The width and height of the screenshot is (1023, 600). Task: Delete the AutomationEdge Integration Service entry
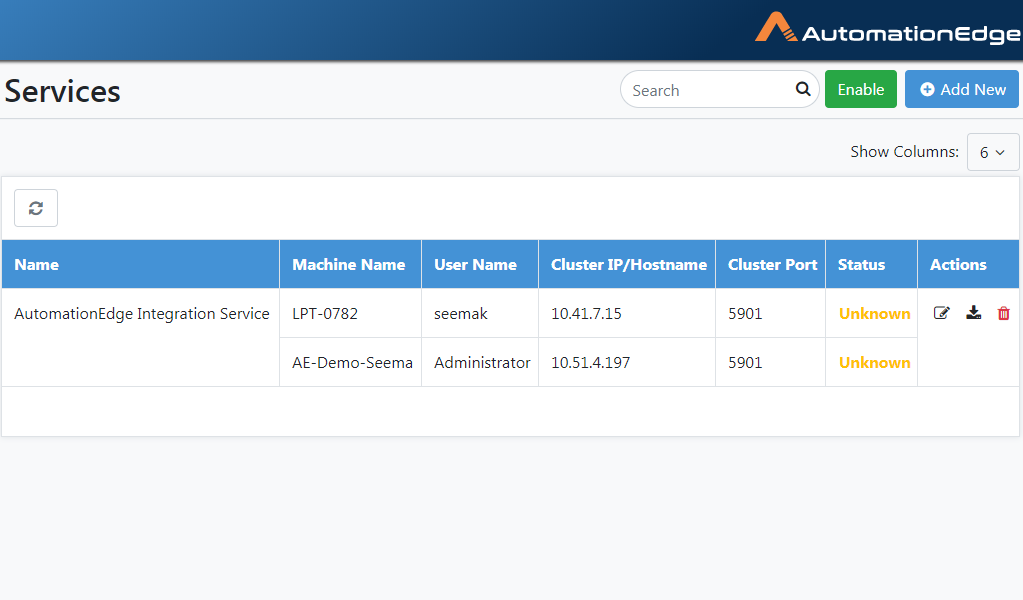point(1003,313)
